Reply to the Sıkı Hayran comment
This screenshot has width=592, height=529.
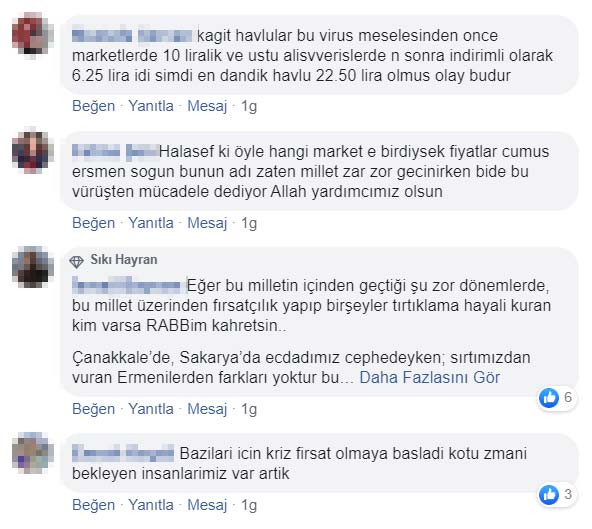coord(151,409)
